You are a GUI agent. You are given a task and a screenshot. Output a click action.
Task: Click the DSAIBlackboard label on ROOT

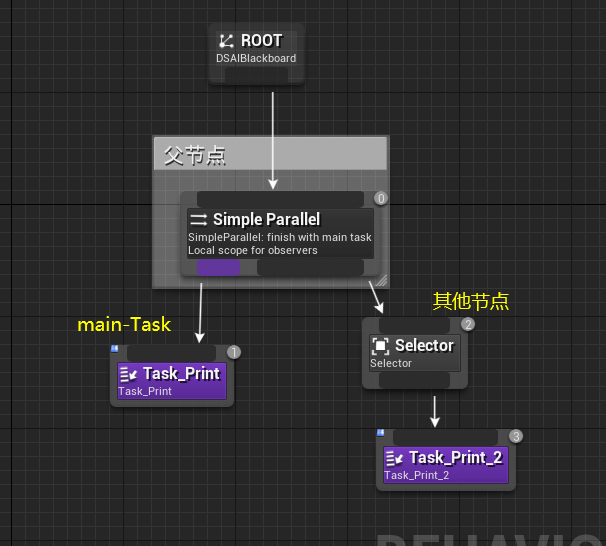256,58
